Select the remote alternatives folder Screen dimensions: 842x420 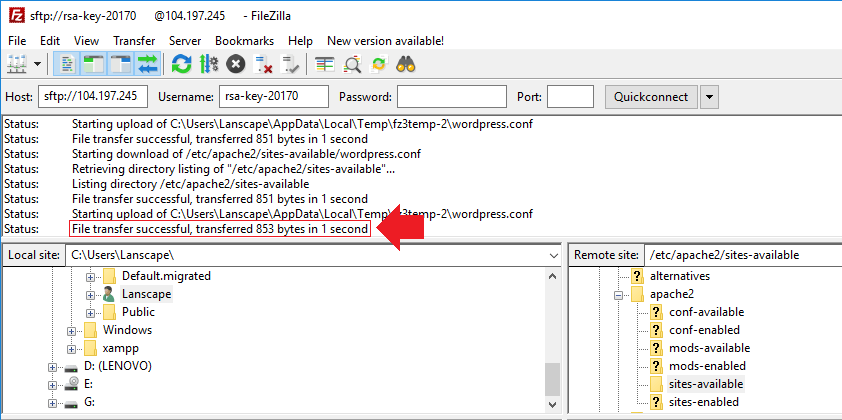point(680,276)
